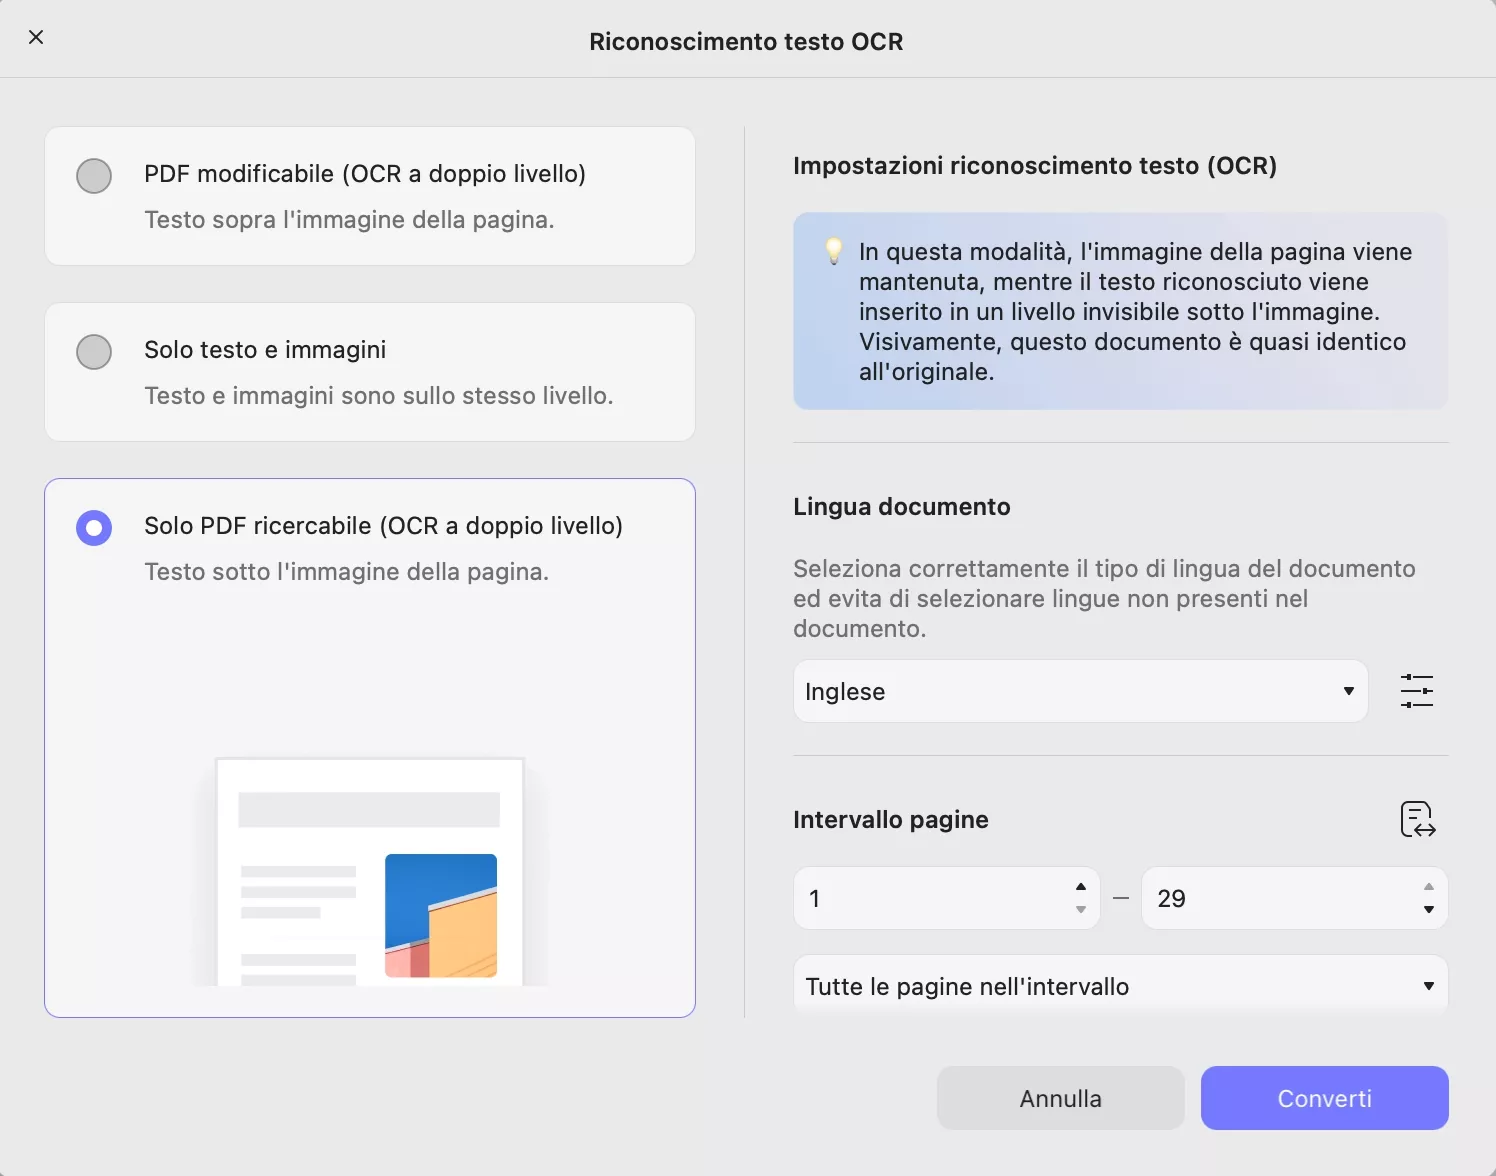Click the Solo PDF ricercabile option card
This screenshot has height=1176, width=1496.
coord(369,748)
